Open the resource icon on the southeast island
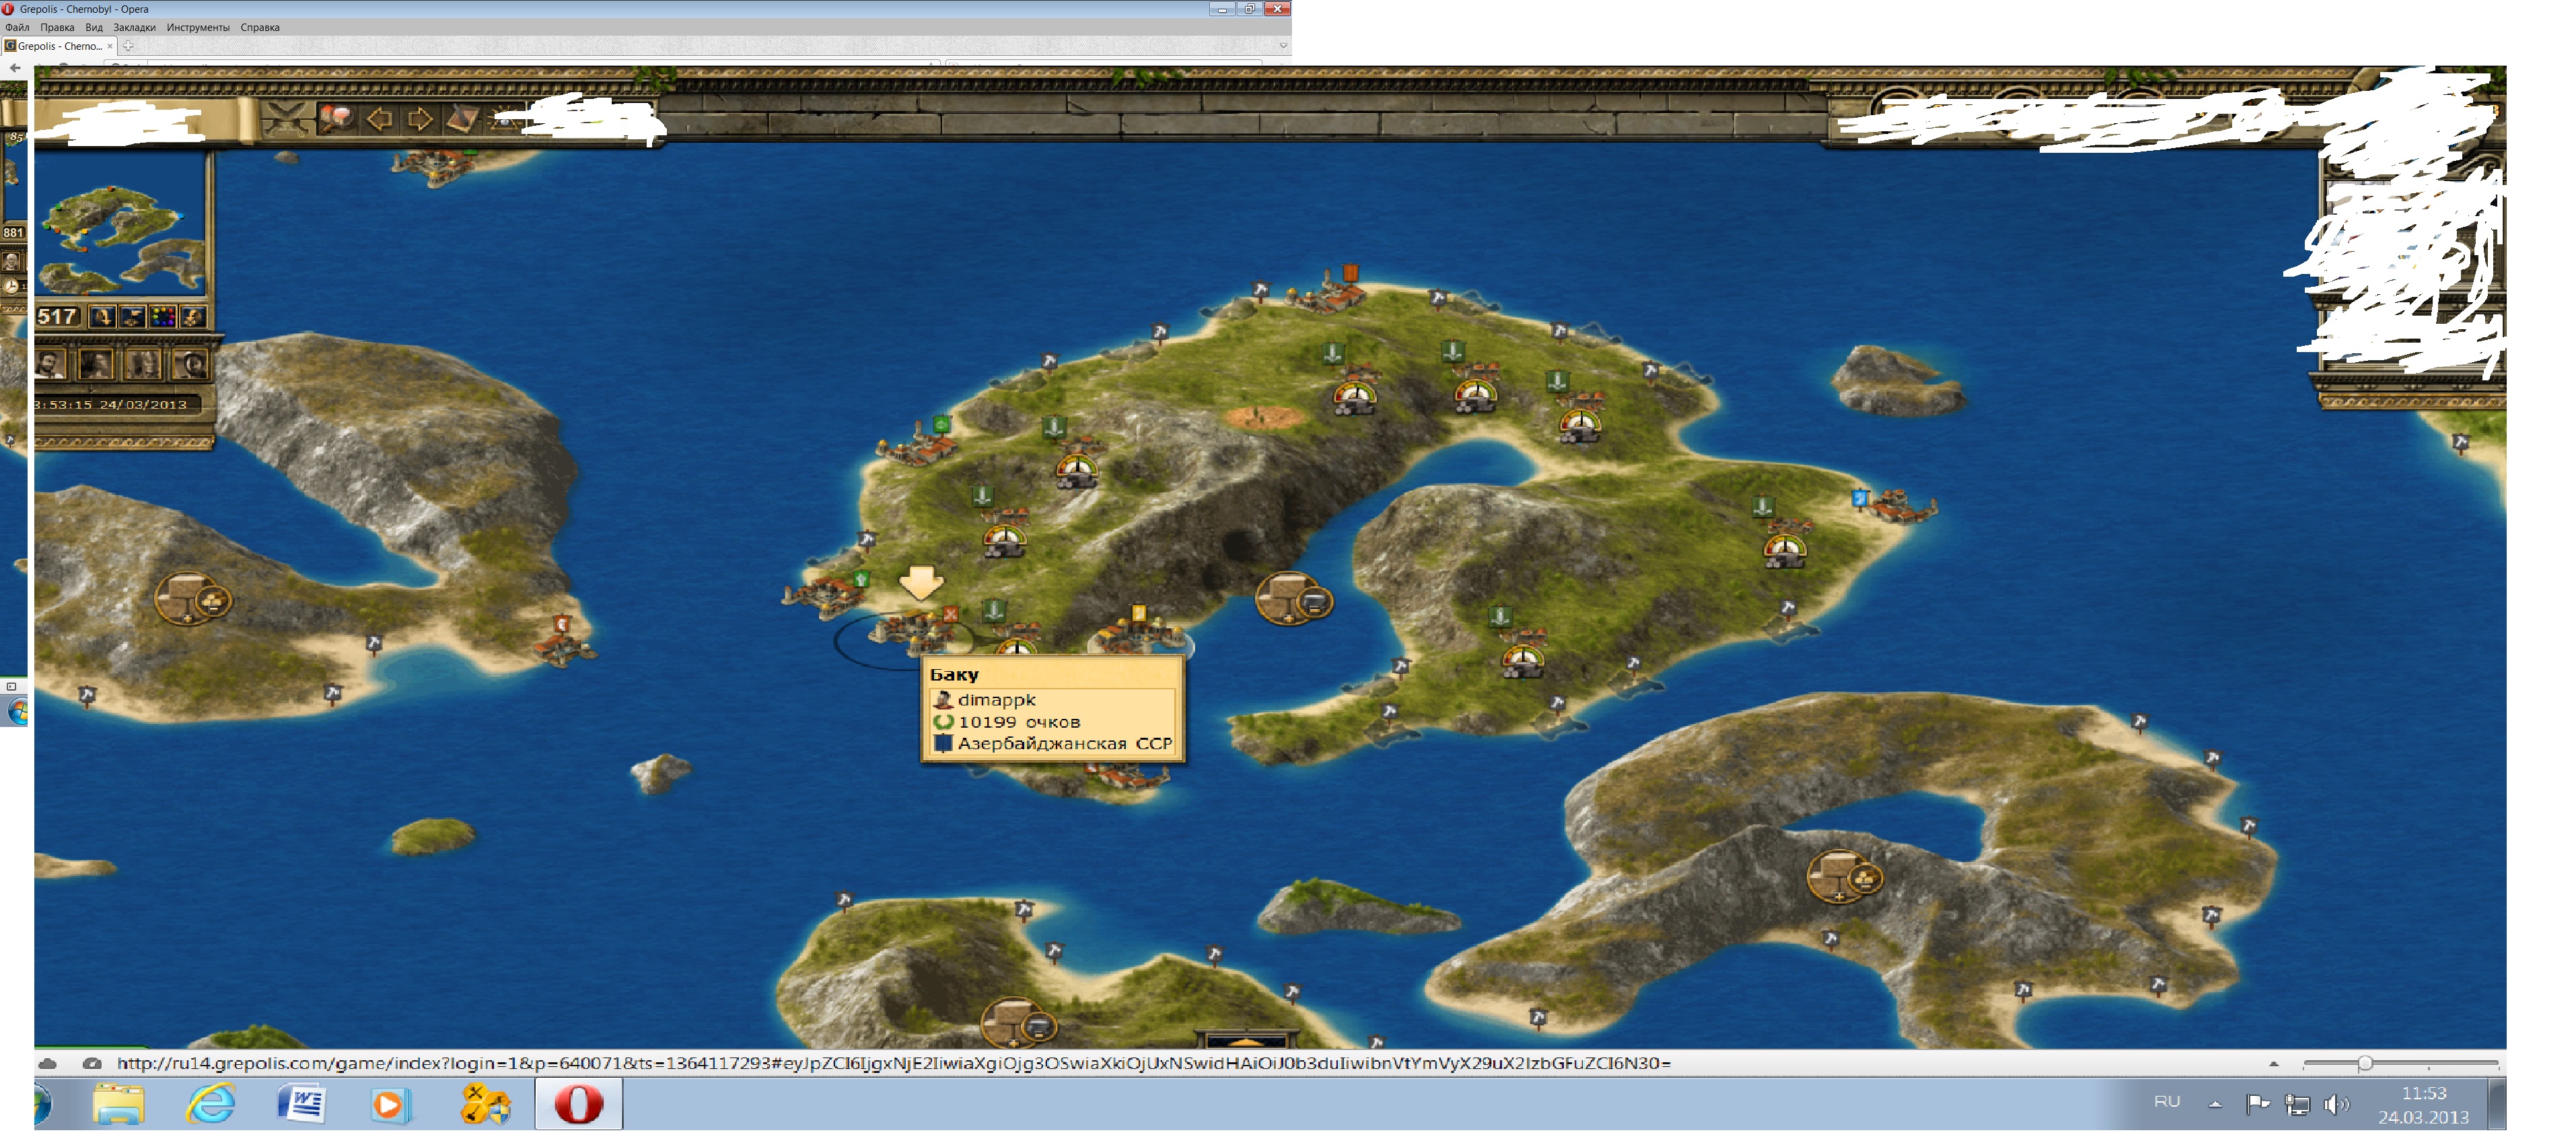Viewport: 2576px width, 1143px height. 1844,876
